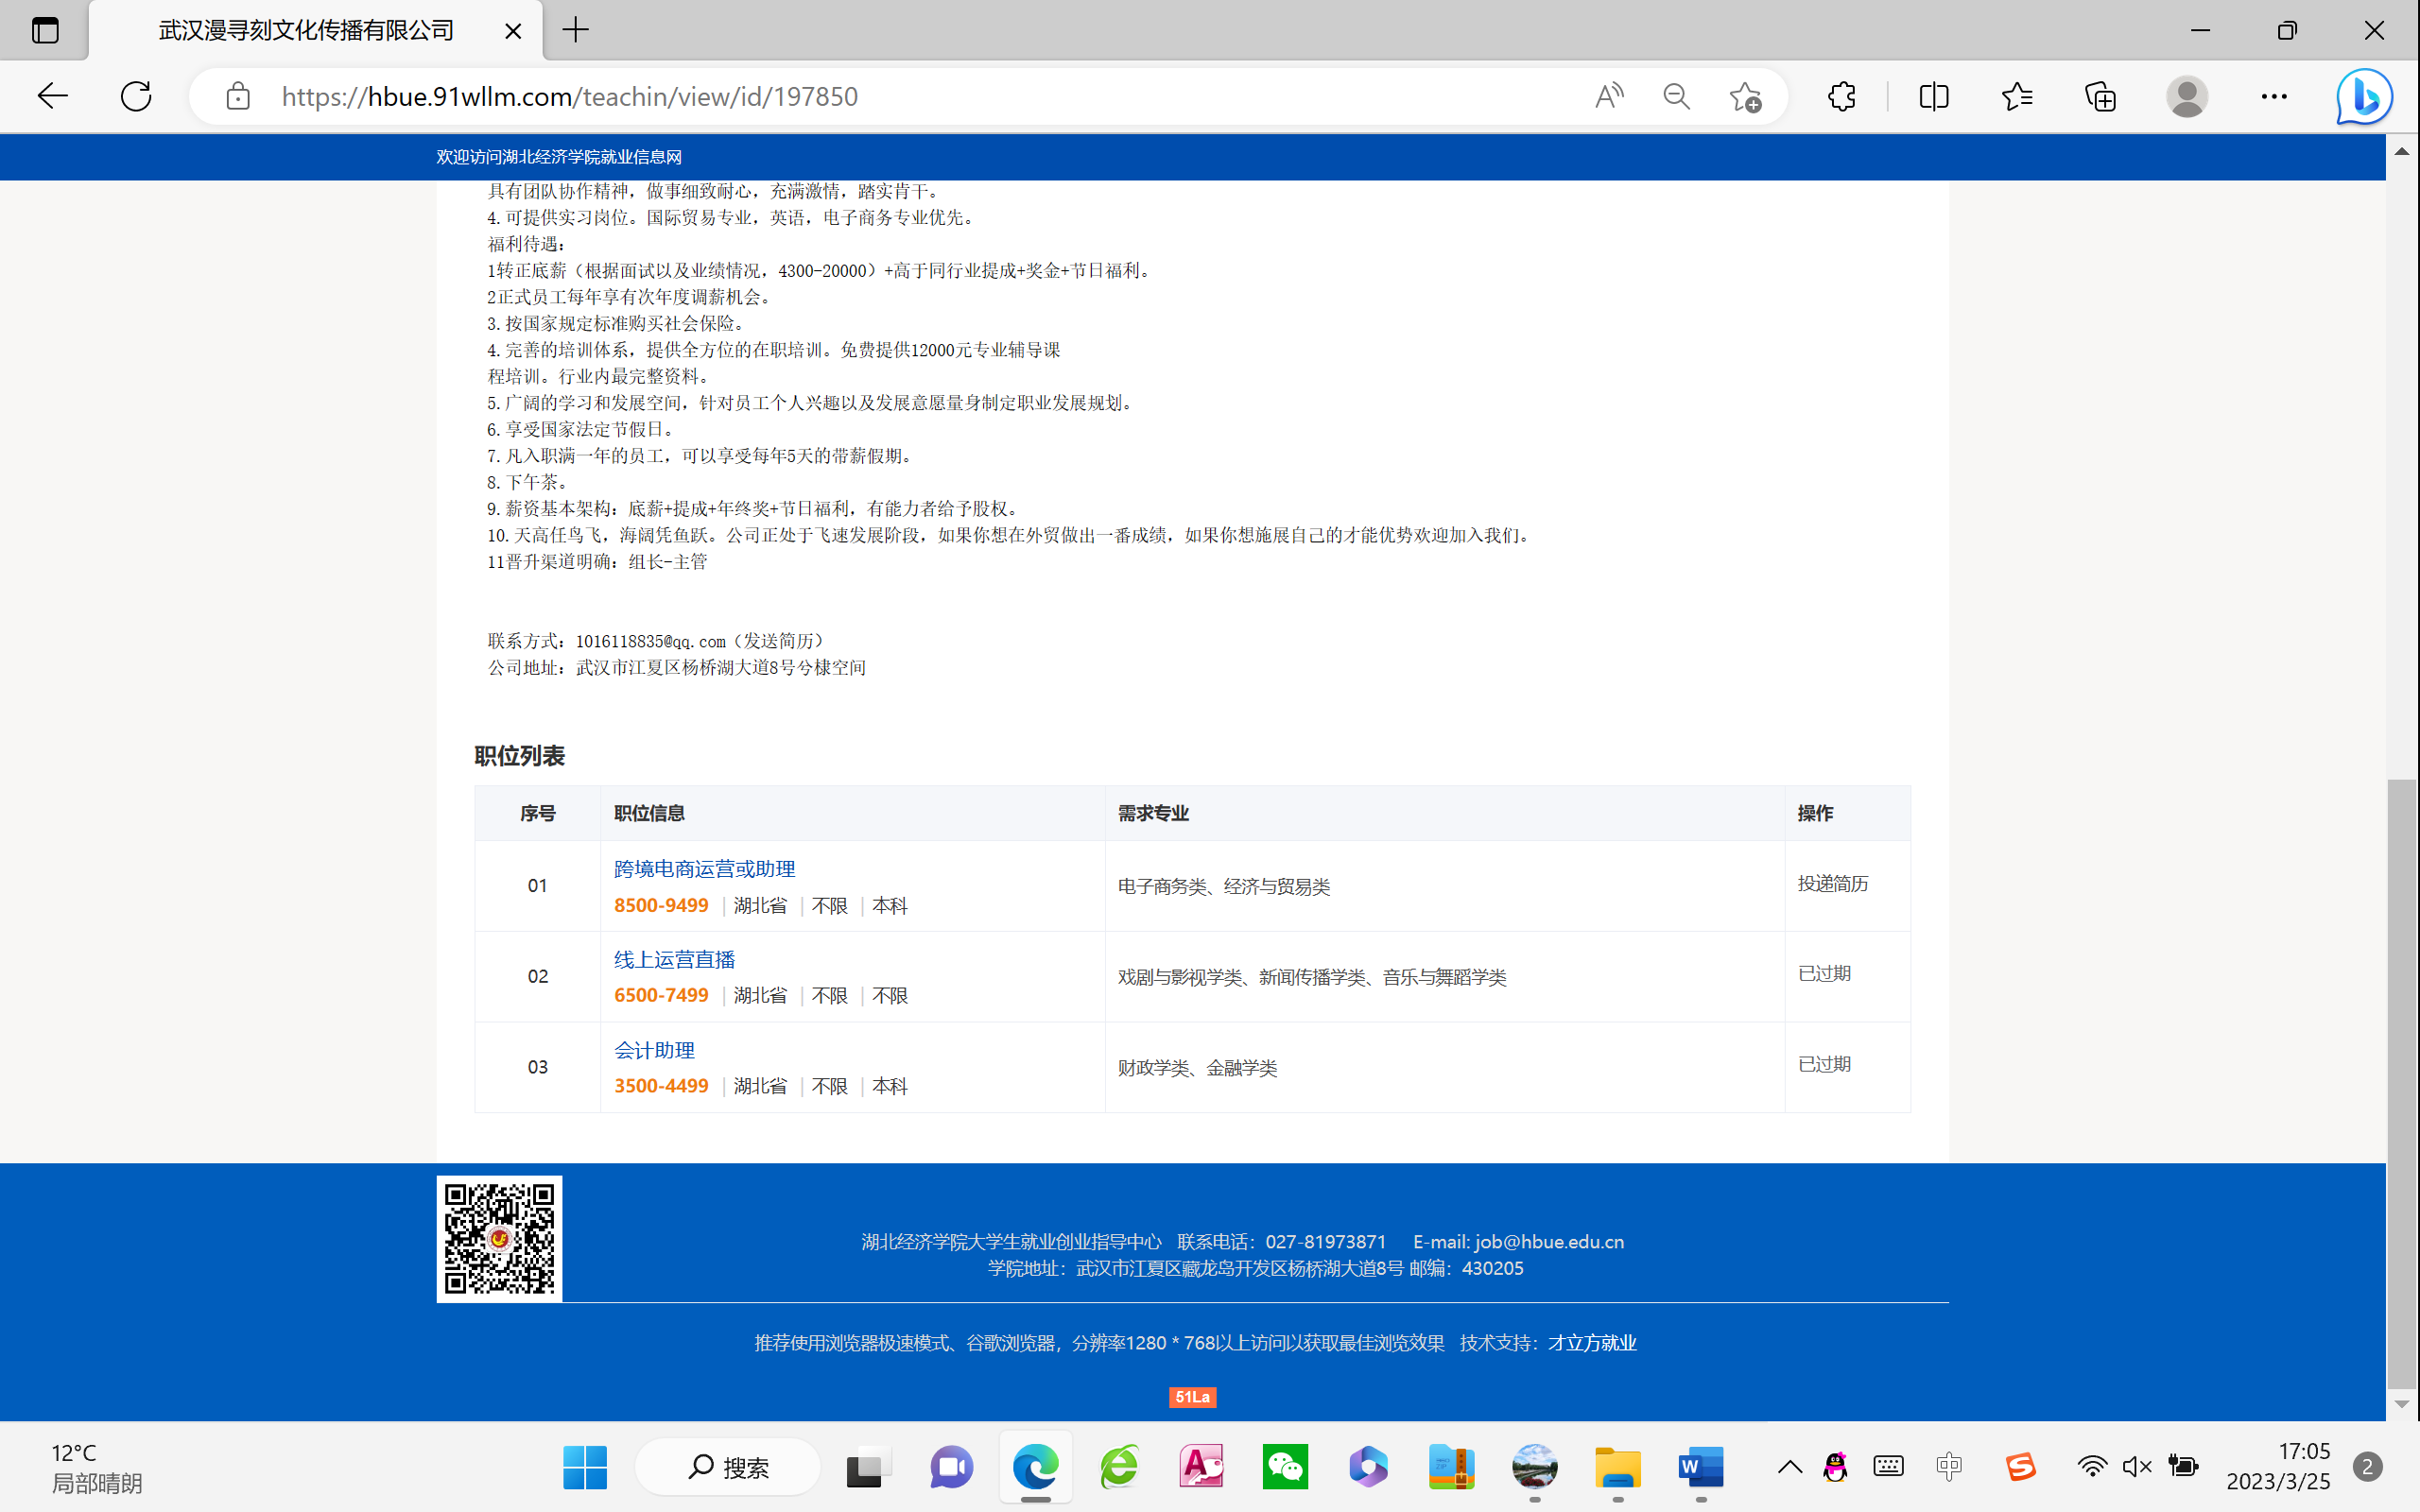
Task: Open the Bing chat sidebar icon
Action: pos(2363,96)
